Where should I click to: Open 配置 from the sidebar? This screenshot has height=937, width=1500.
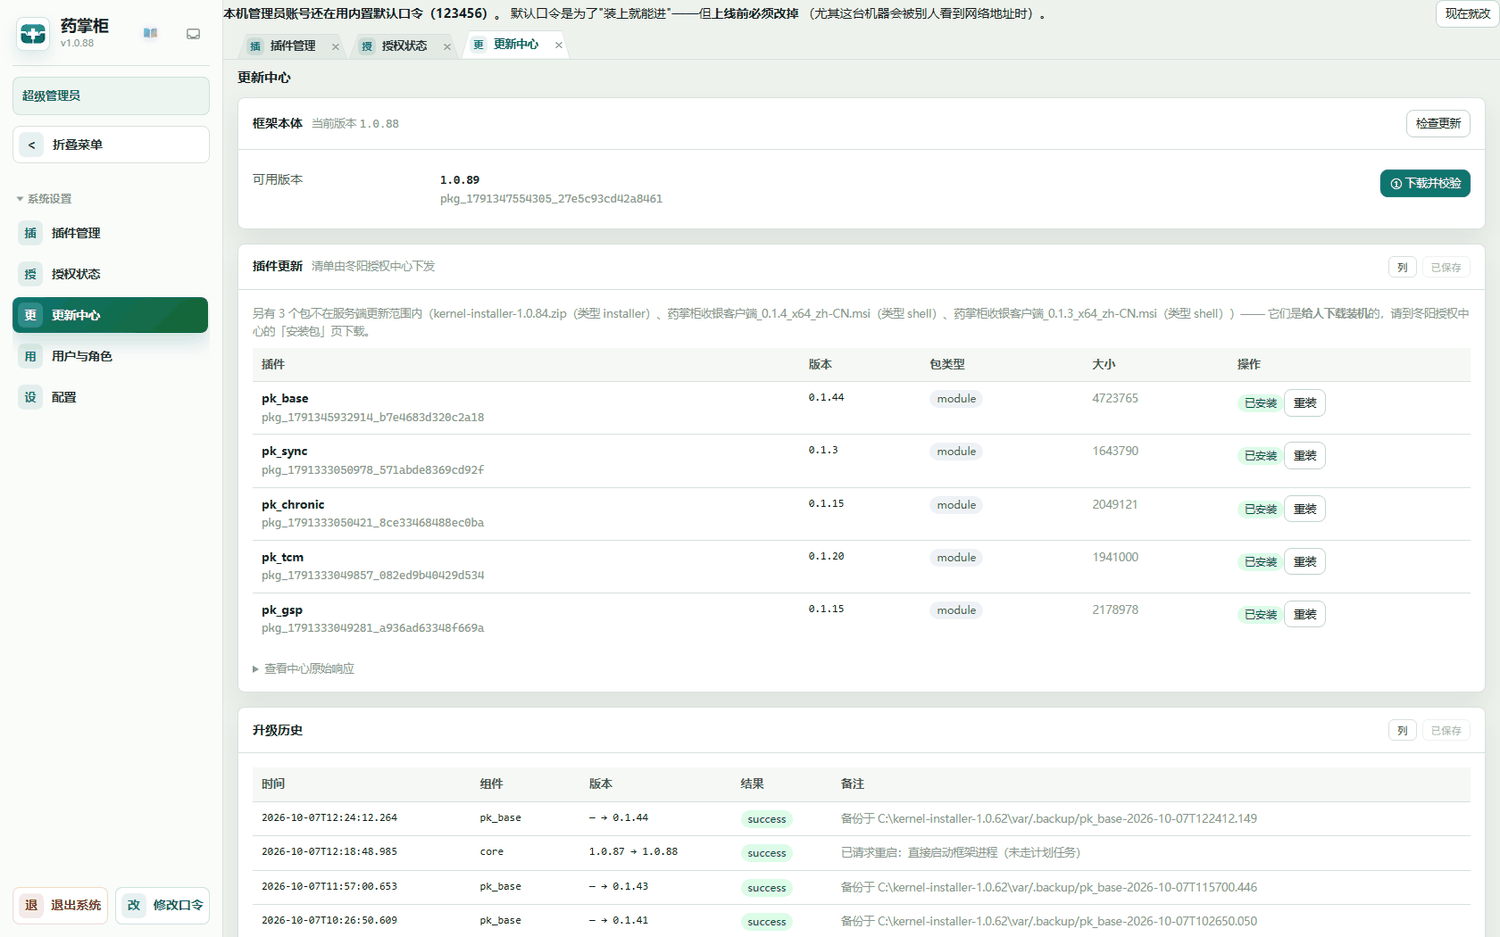[x=110, y=397]
